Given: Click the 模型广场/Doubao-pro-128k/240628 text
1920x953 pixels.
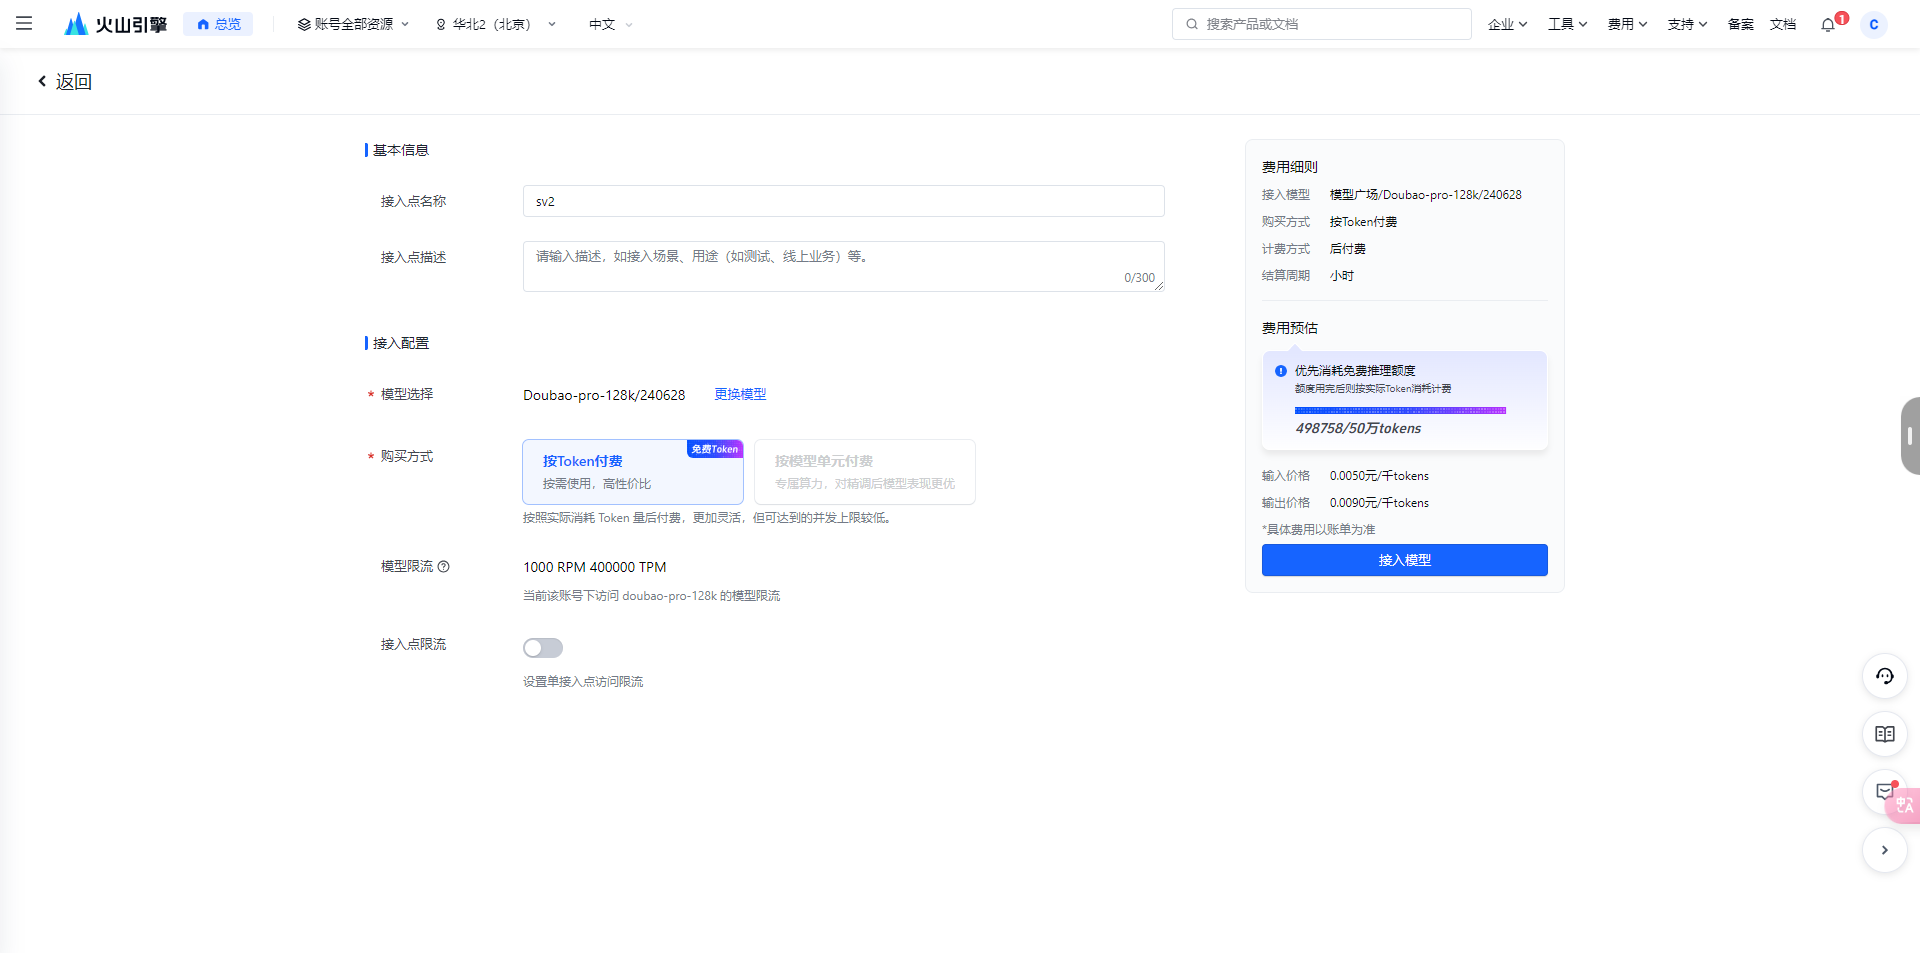Looking at the screenshot, I should (x=1425, y=195).
